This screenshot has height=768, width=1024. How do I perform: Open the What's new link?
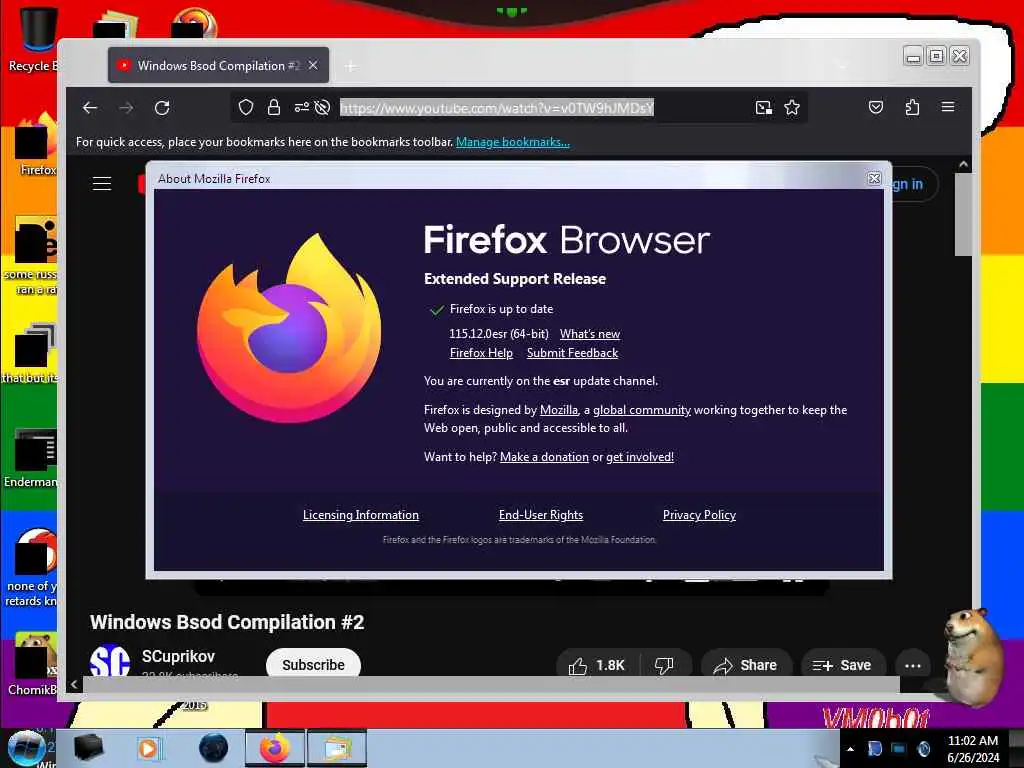pos(590,334)
